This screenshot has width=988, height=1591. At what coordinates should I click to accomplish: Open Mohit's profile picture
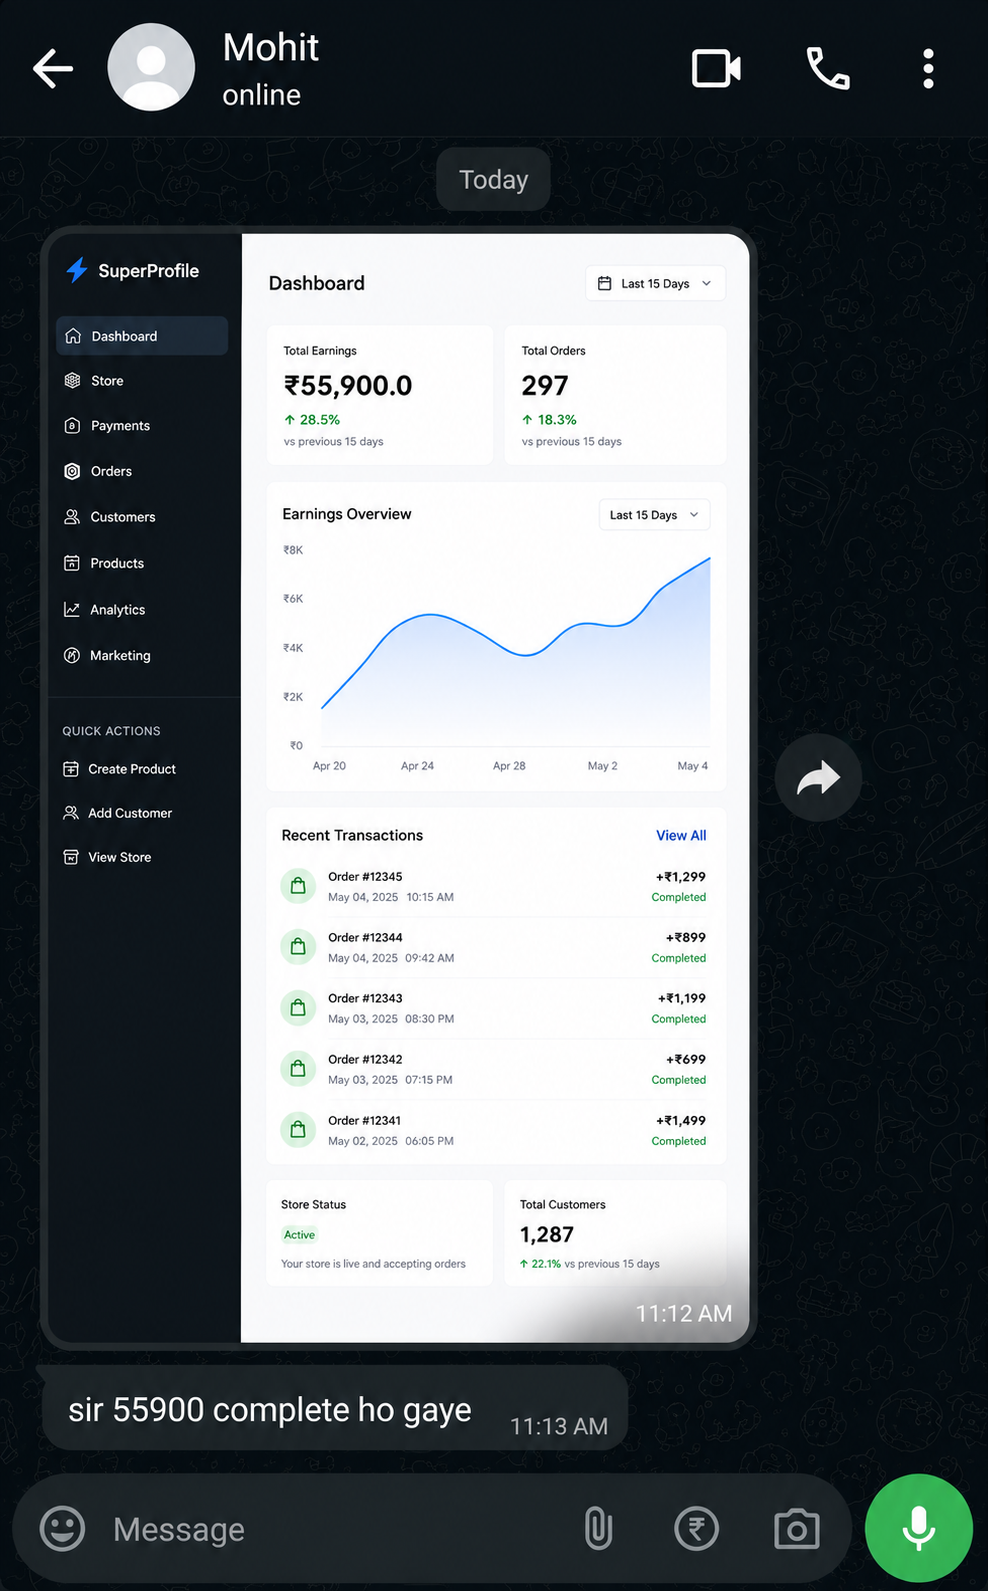tap(151, 68)
